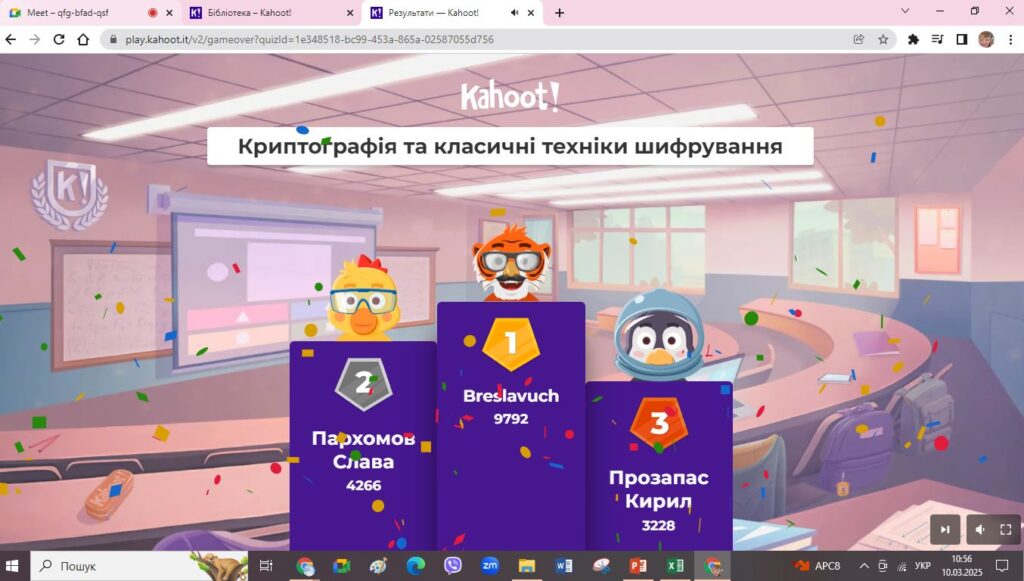Switch the УКР keyboard language

coord(923,566)
